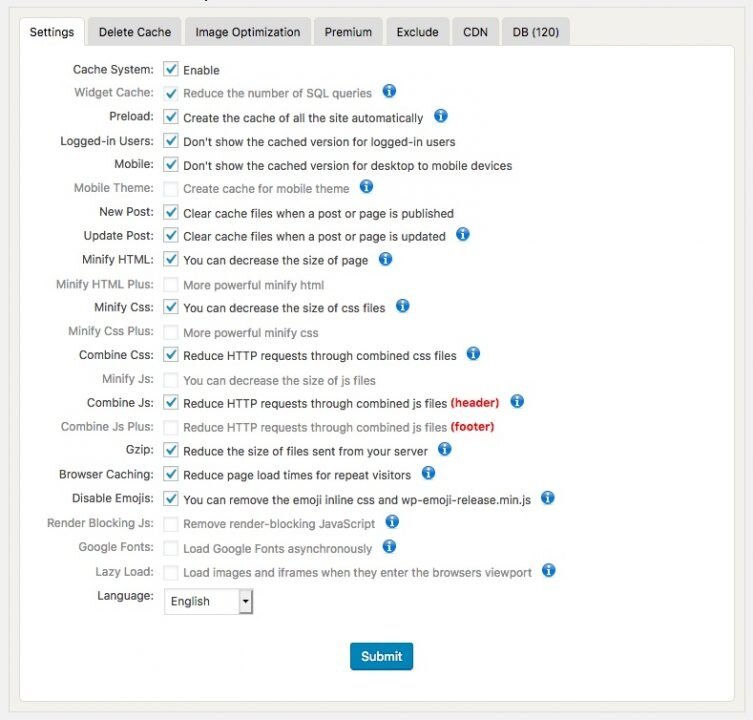Image resolution: width=753 pixels, height=720 pixels.
Task: Click the Submit button
Action: pos(381,656)
